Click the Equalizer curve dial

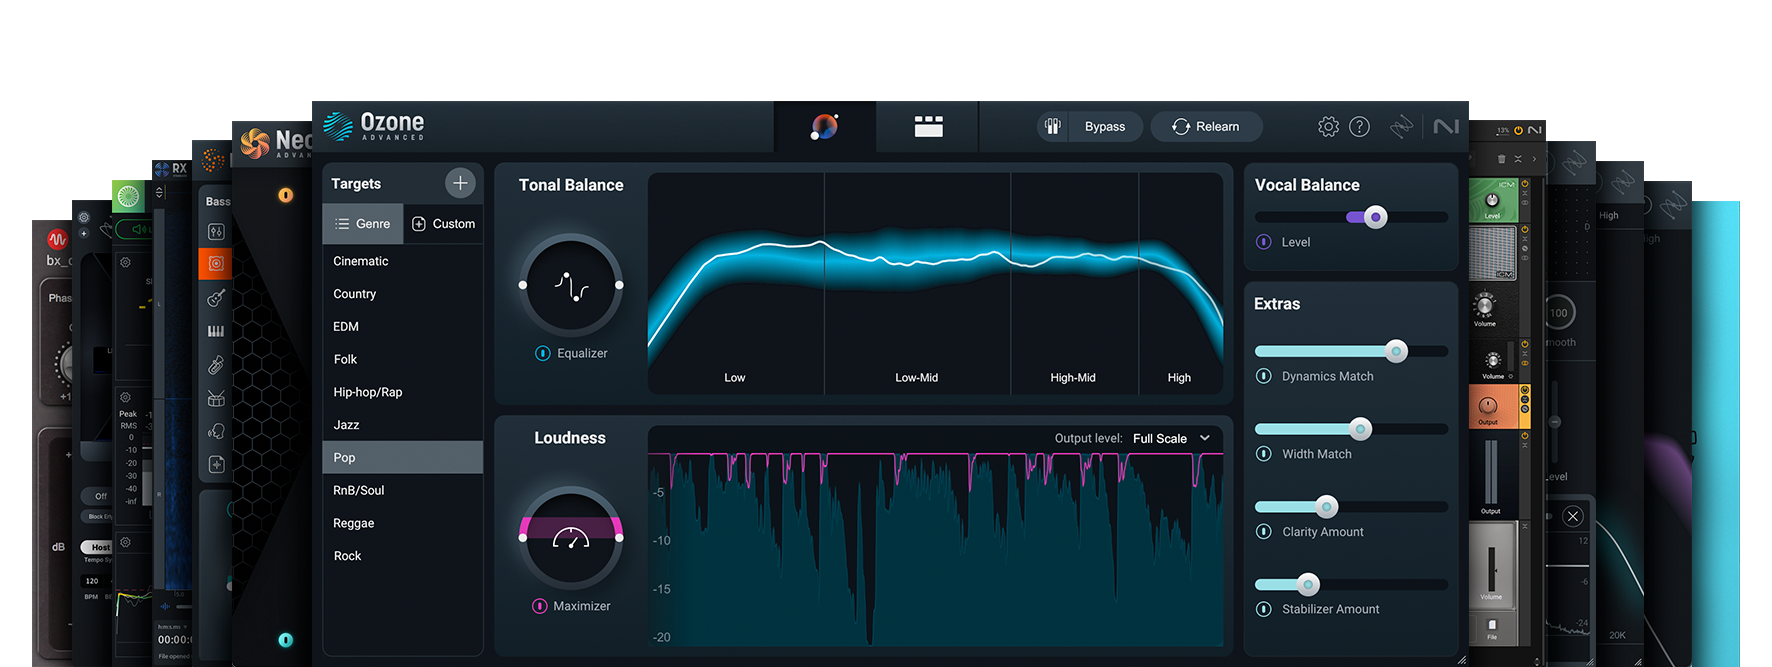coord(571,285)
